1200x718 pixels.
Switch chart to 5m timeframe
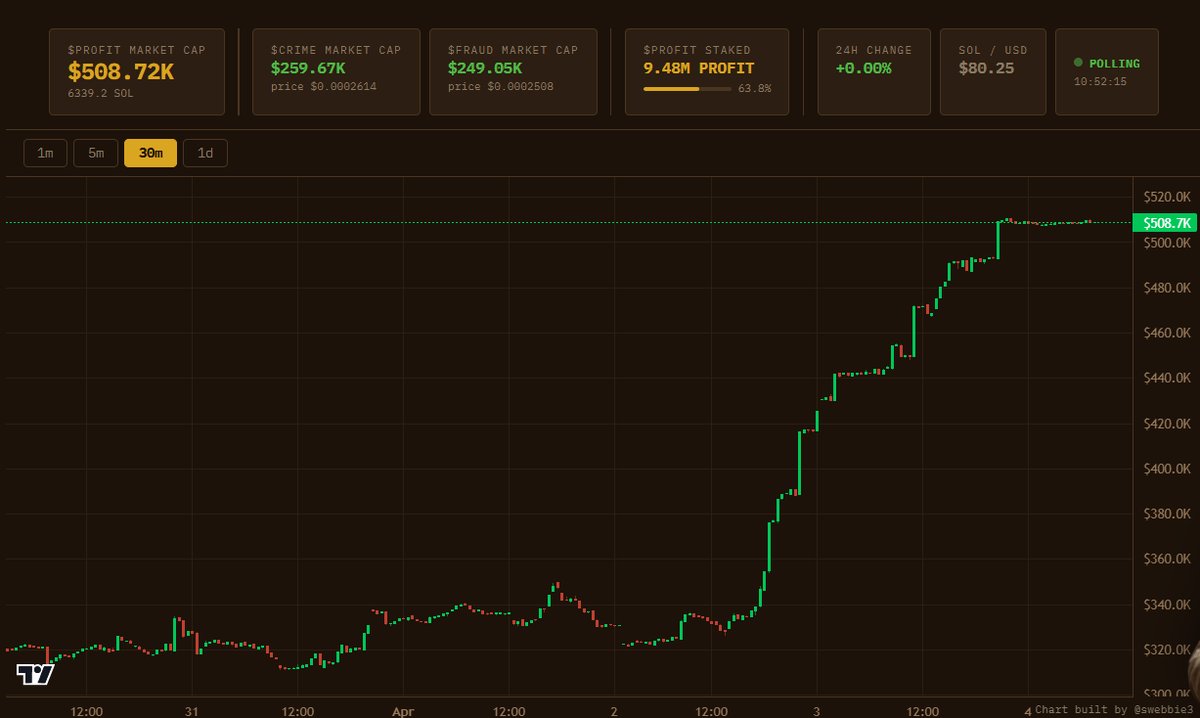(96, 153)
